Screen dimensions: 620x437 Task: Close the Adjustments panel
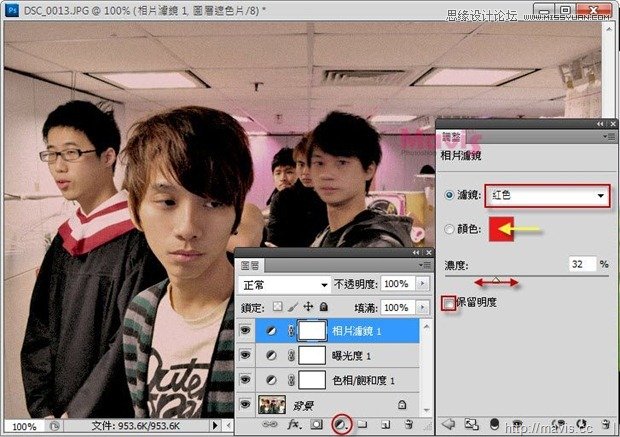point(613,124)
